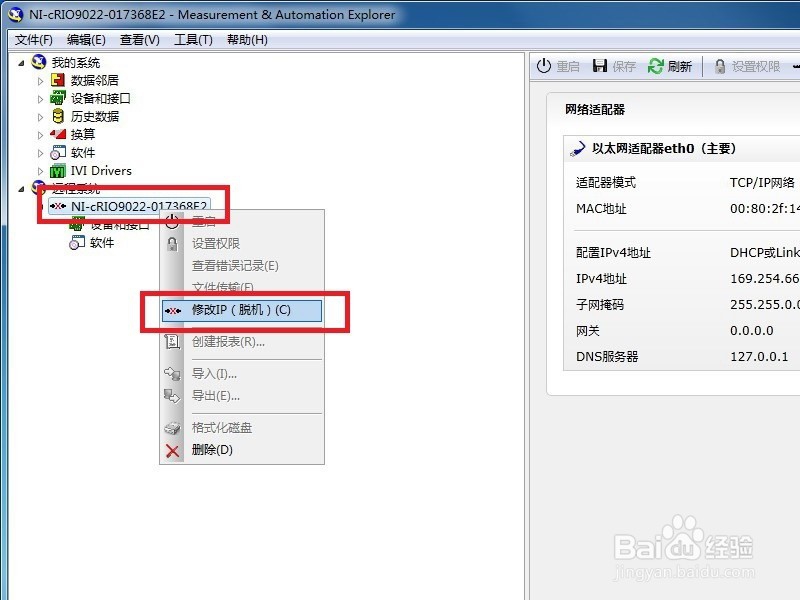Viewport: 800px width, 600px height.
Task: Click the 网络适配器 section heading
Action: tap(595, 109)
